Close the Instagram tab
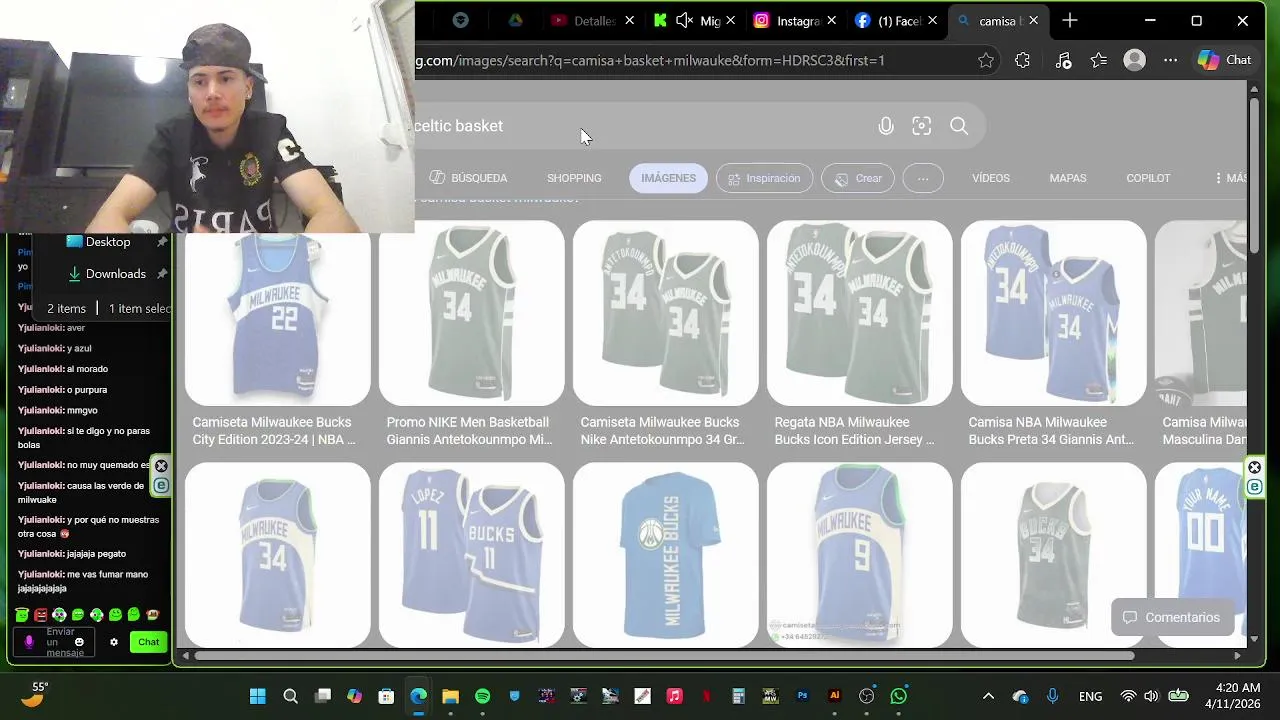This screenshot has height=720, width=1280. [831, 20]
